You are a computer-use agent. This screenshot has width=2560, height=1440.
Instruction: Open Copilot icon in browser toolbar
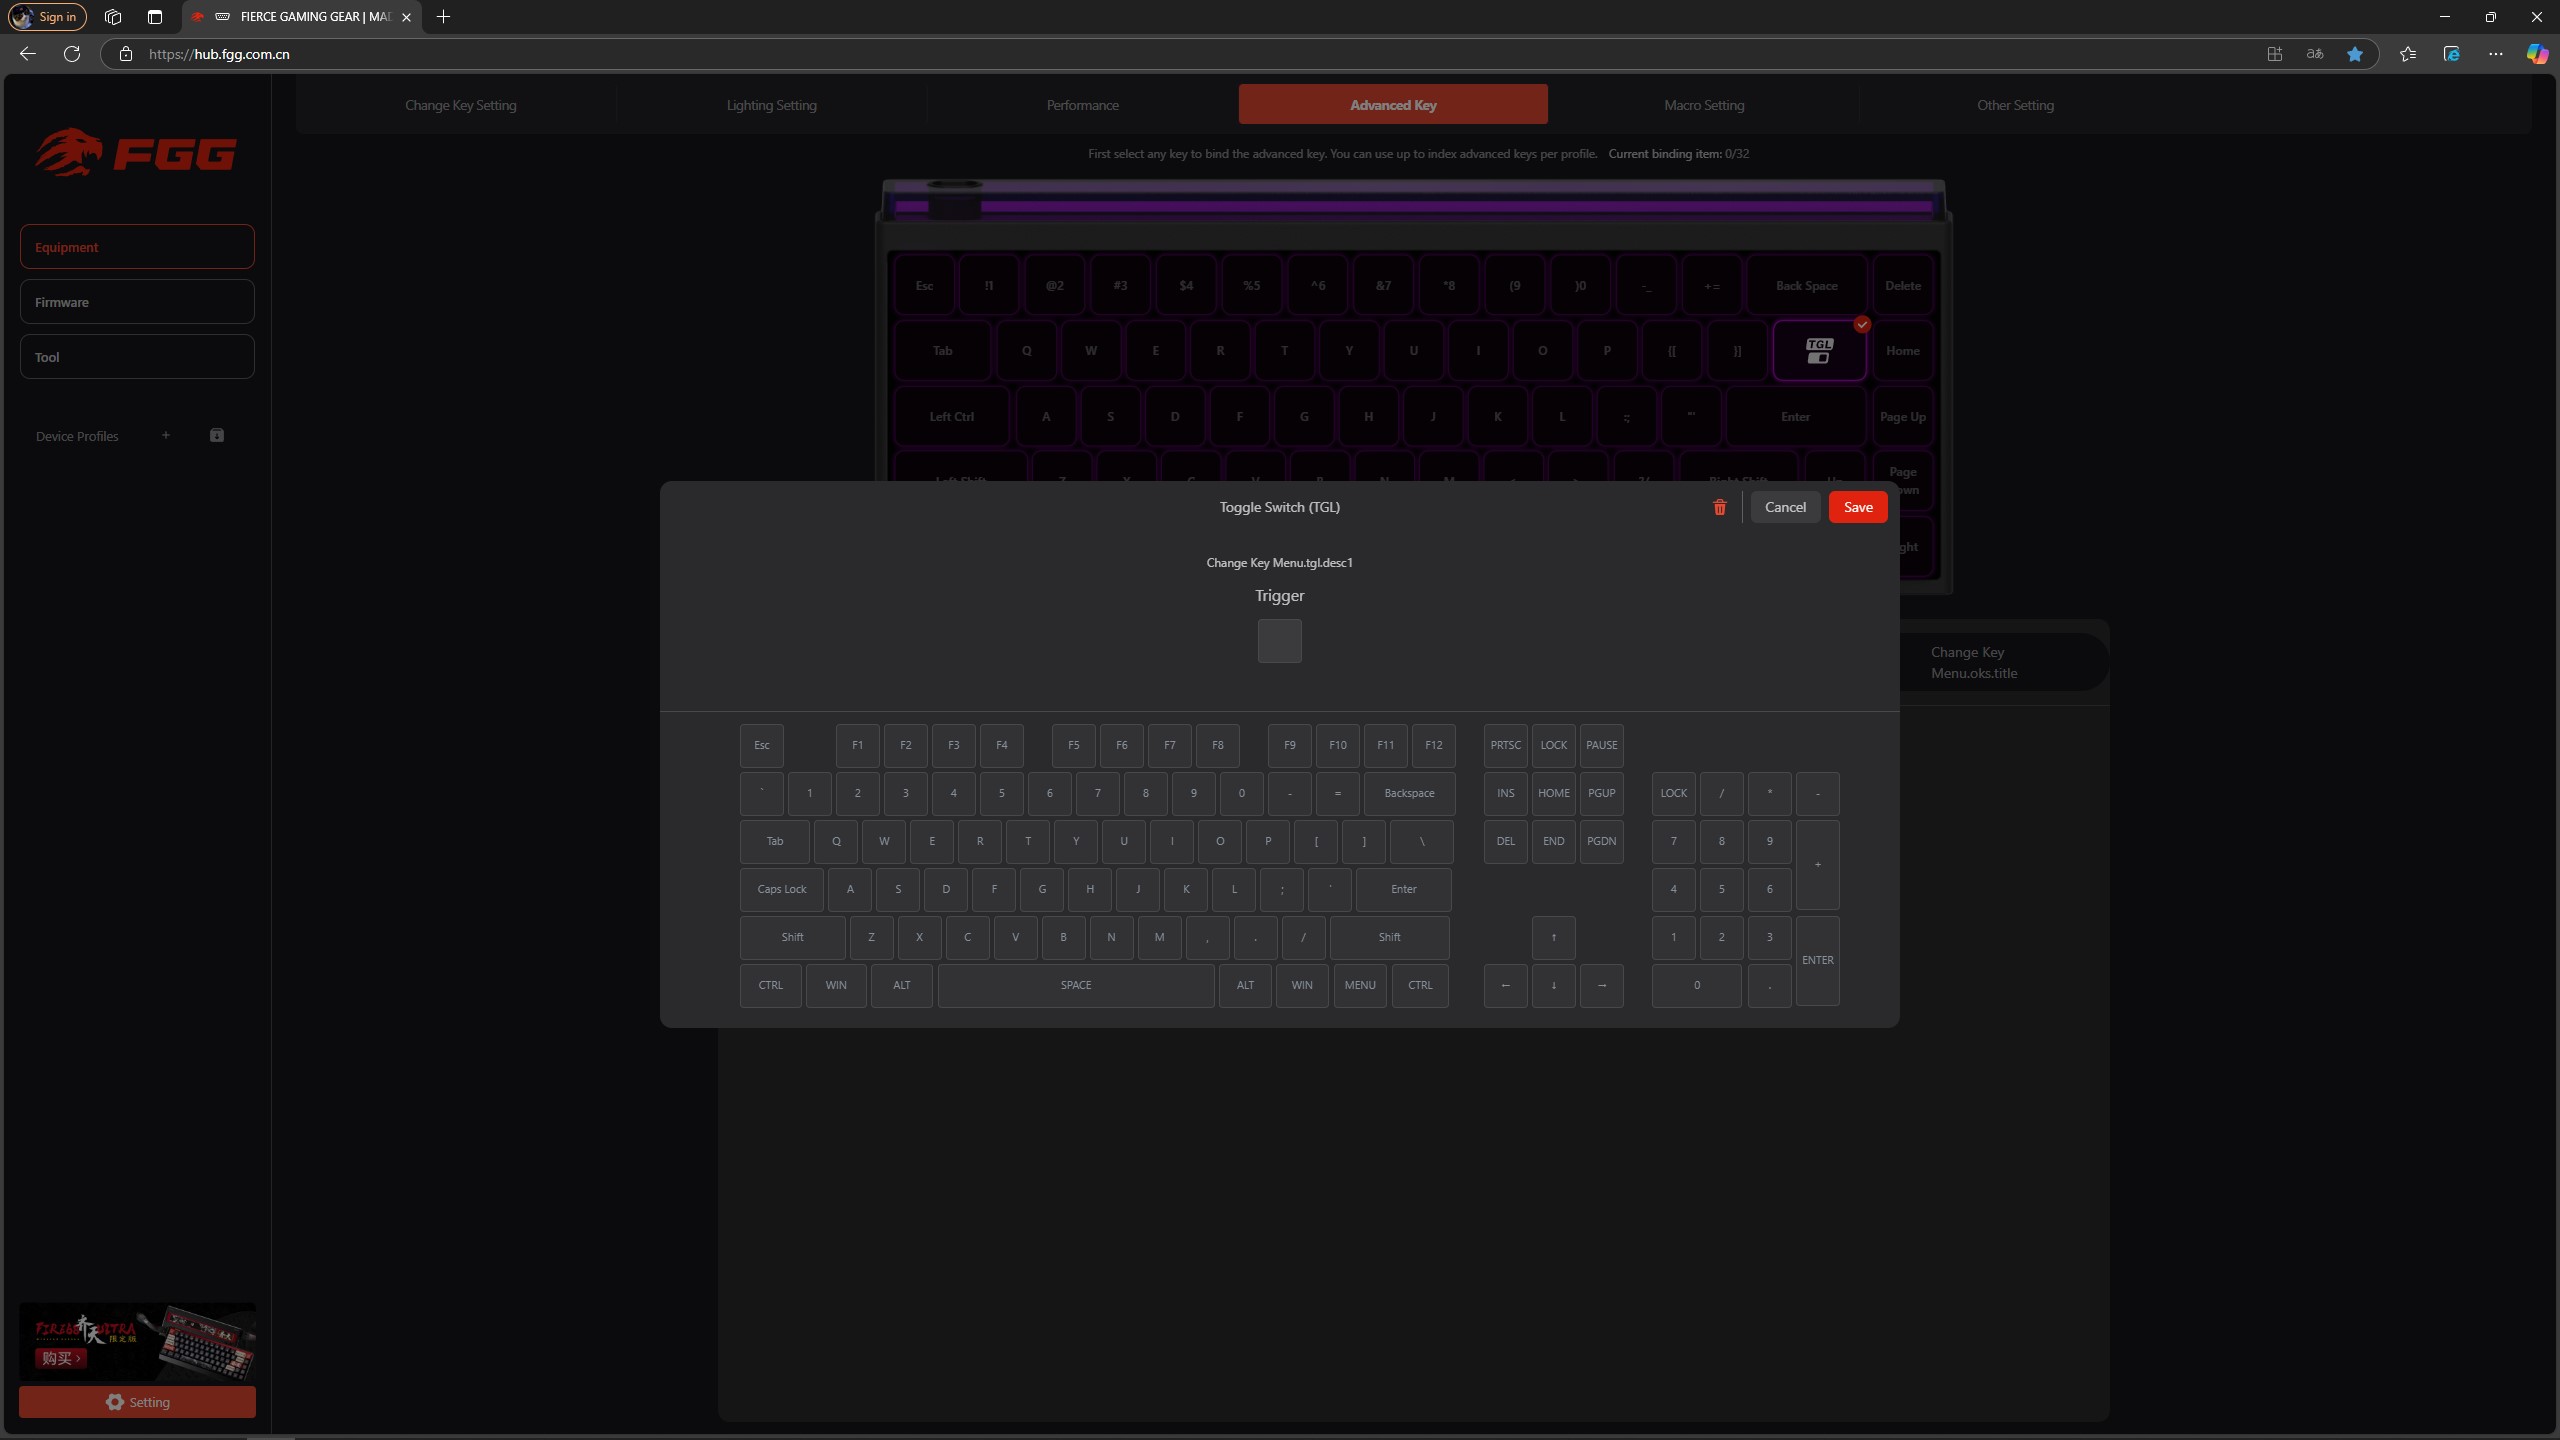point(2536,54)
